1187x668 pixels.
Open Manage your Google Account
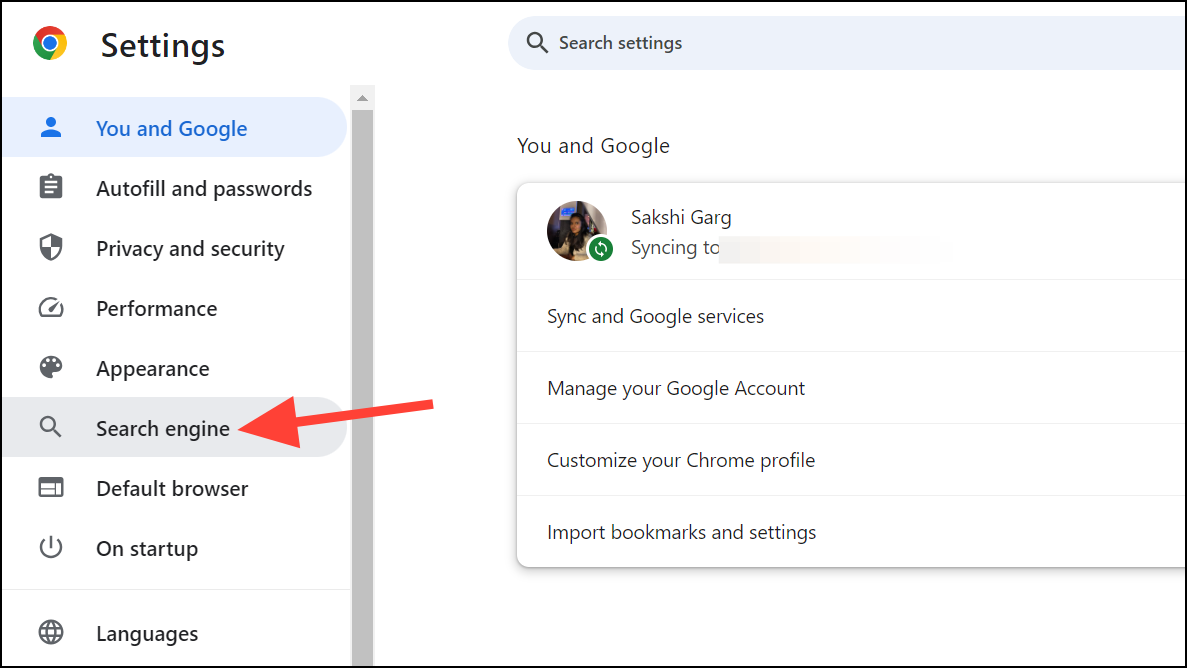tap(852, 388)
